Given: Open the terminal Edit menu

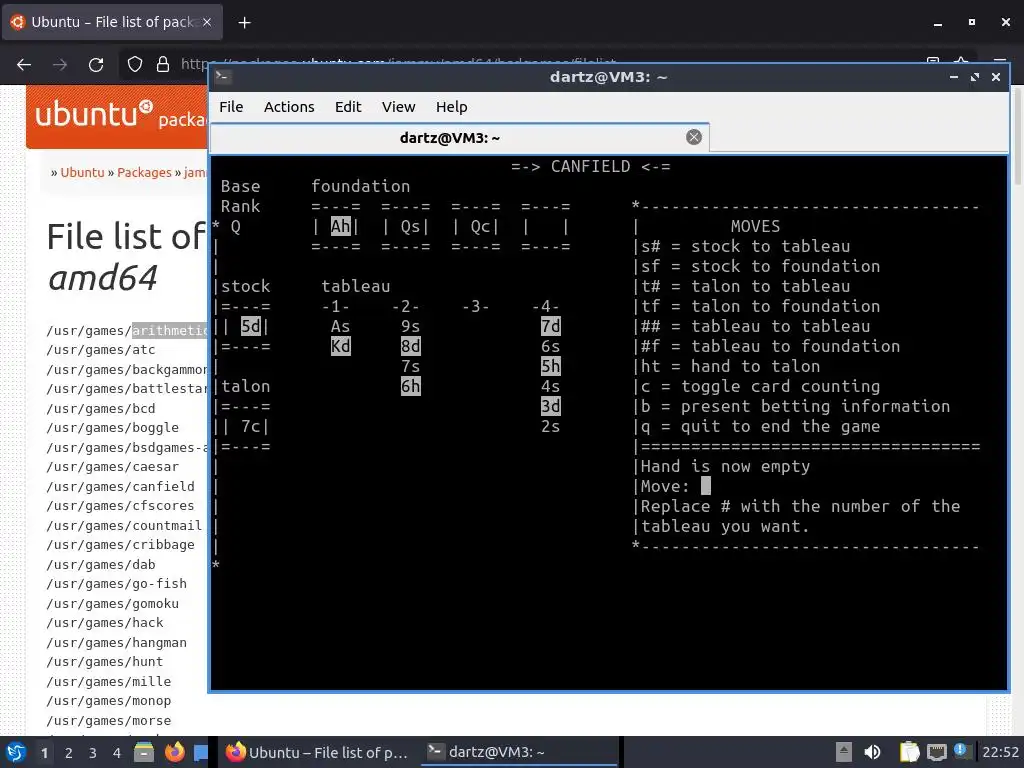Looking at the screenshot, I should click(347, 106).
